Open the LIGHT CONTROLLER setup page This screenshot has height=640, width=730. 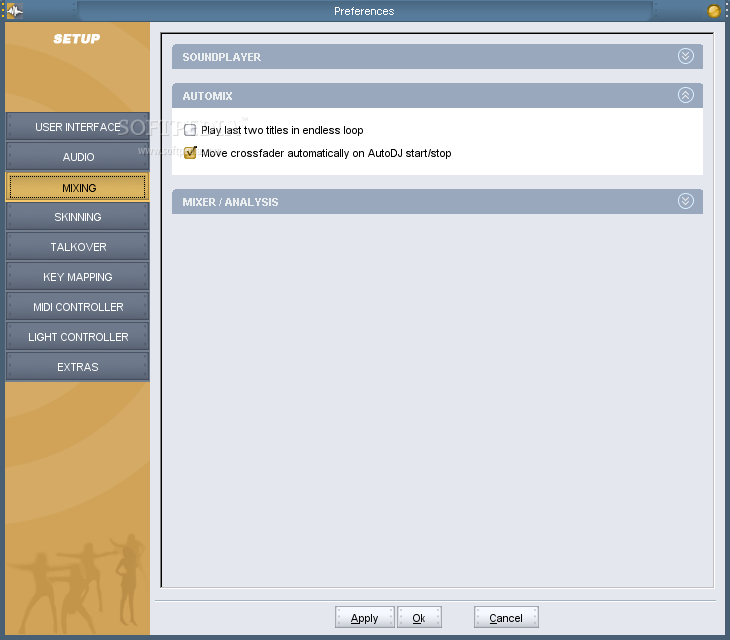pyautogui.click(x=77, y=337)
